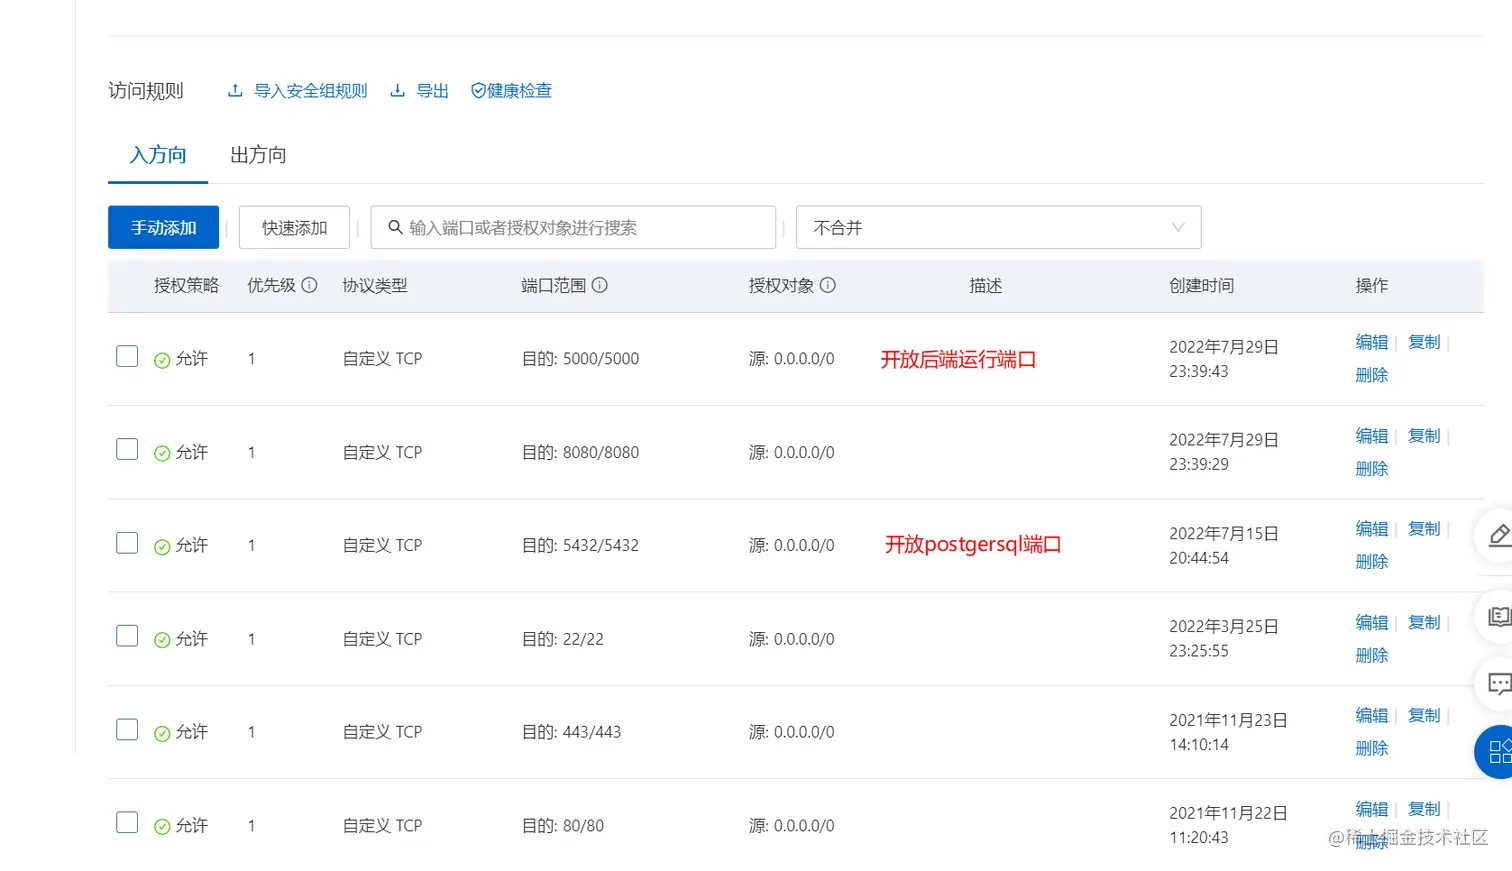
Task: Click the 源: 0.0.0.0/0 cell in port 443/443 row
Action: coord(791,732)
